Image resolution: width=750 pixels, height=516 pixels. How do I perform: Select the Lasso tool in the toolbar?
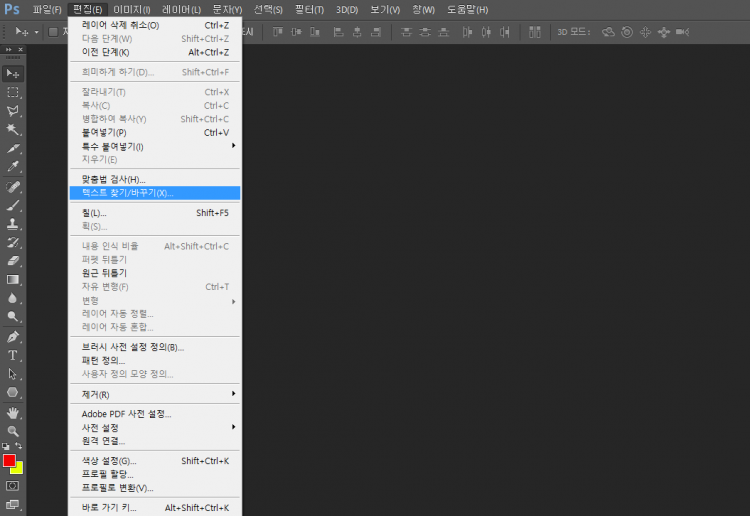13,111
